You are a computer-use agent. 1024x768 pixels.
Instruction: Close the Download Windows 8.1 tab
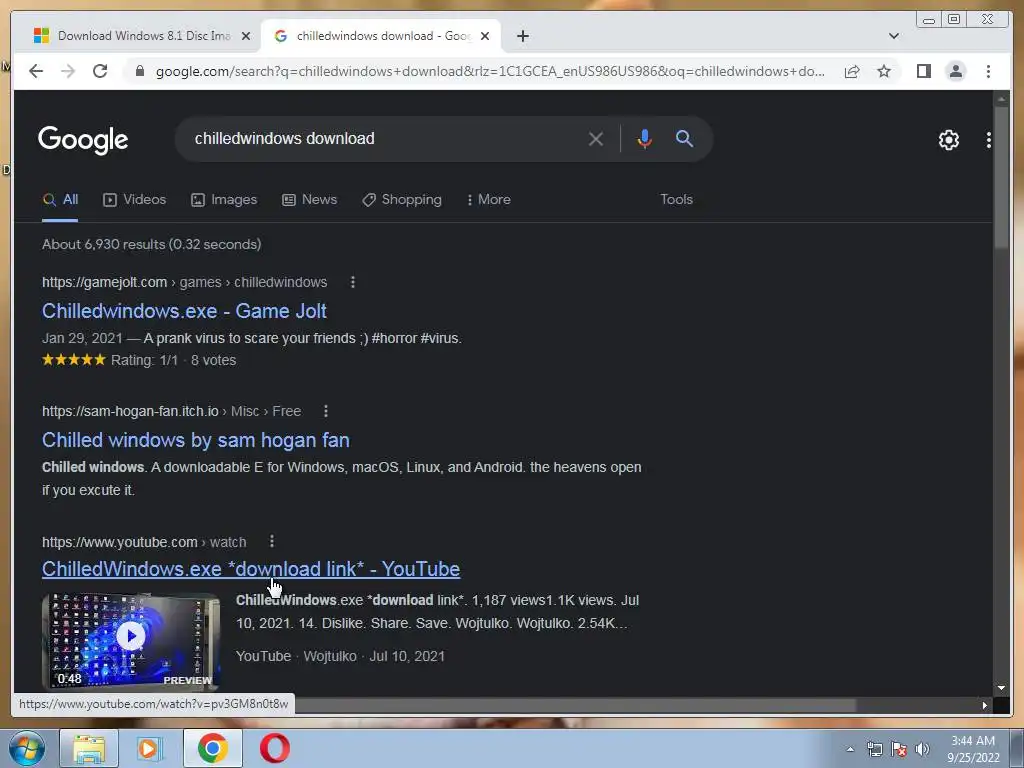(x=246, y=36)
